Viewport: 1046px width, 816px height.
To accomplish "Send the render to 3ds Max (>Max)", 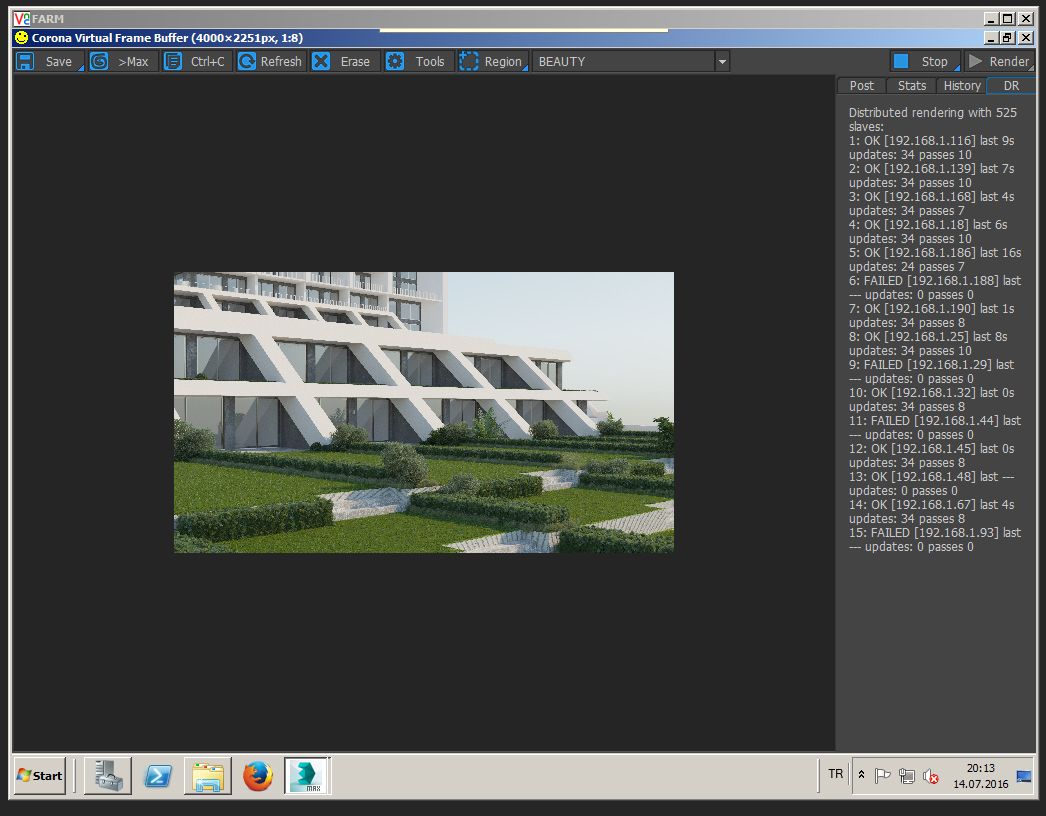I will 122,61.
